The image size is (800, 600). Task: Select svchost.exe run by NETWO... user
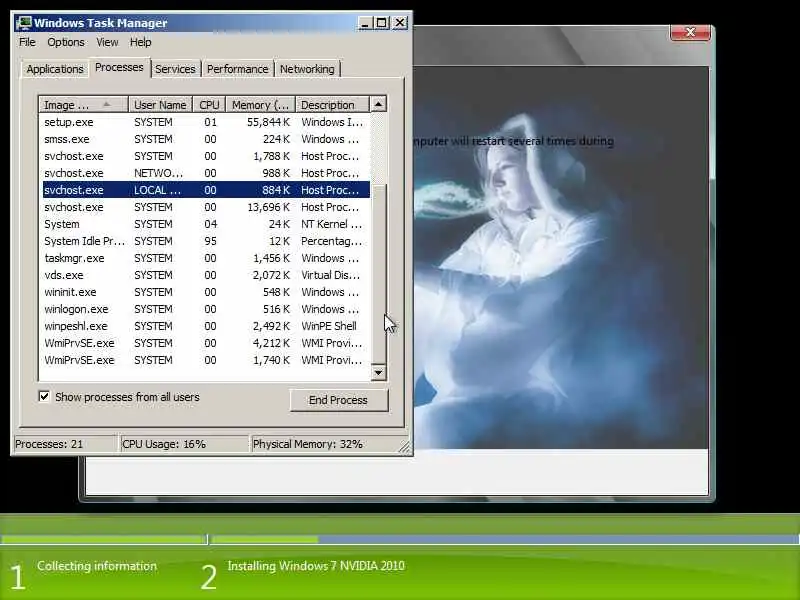coord(206,173)
